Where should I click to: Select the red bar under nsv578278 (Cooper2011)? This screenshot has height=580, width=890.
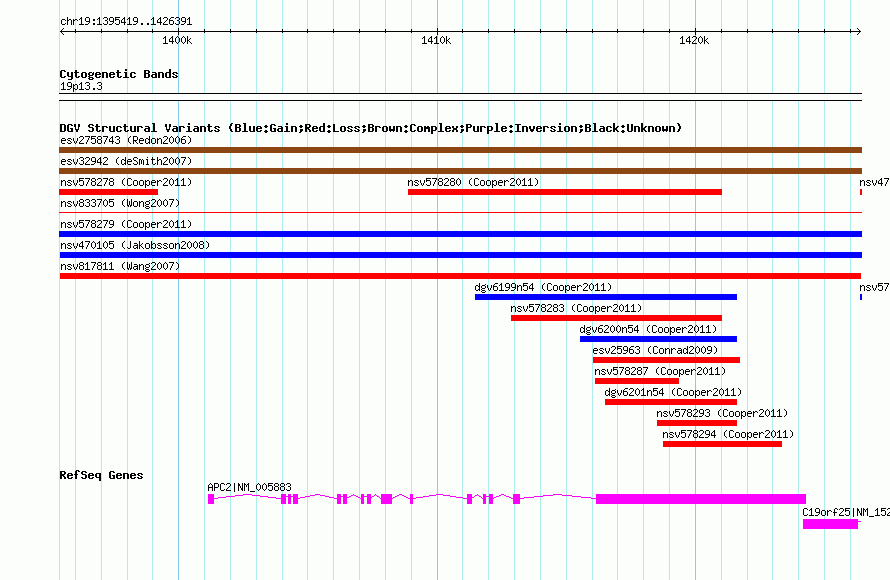108,192
